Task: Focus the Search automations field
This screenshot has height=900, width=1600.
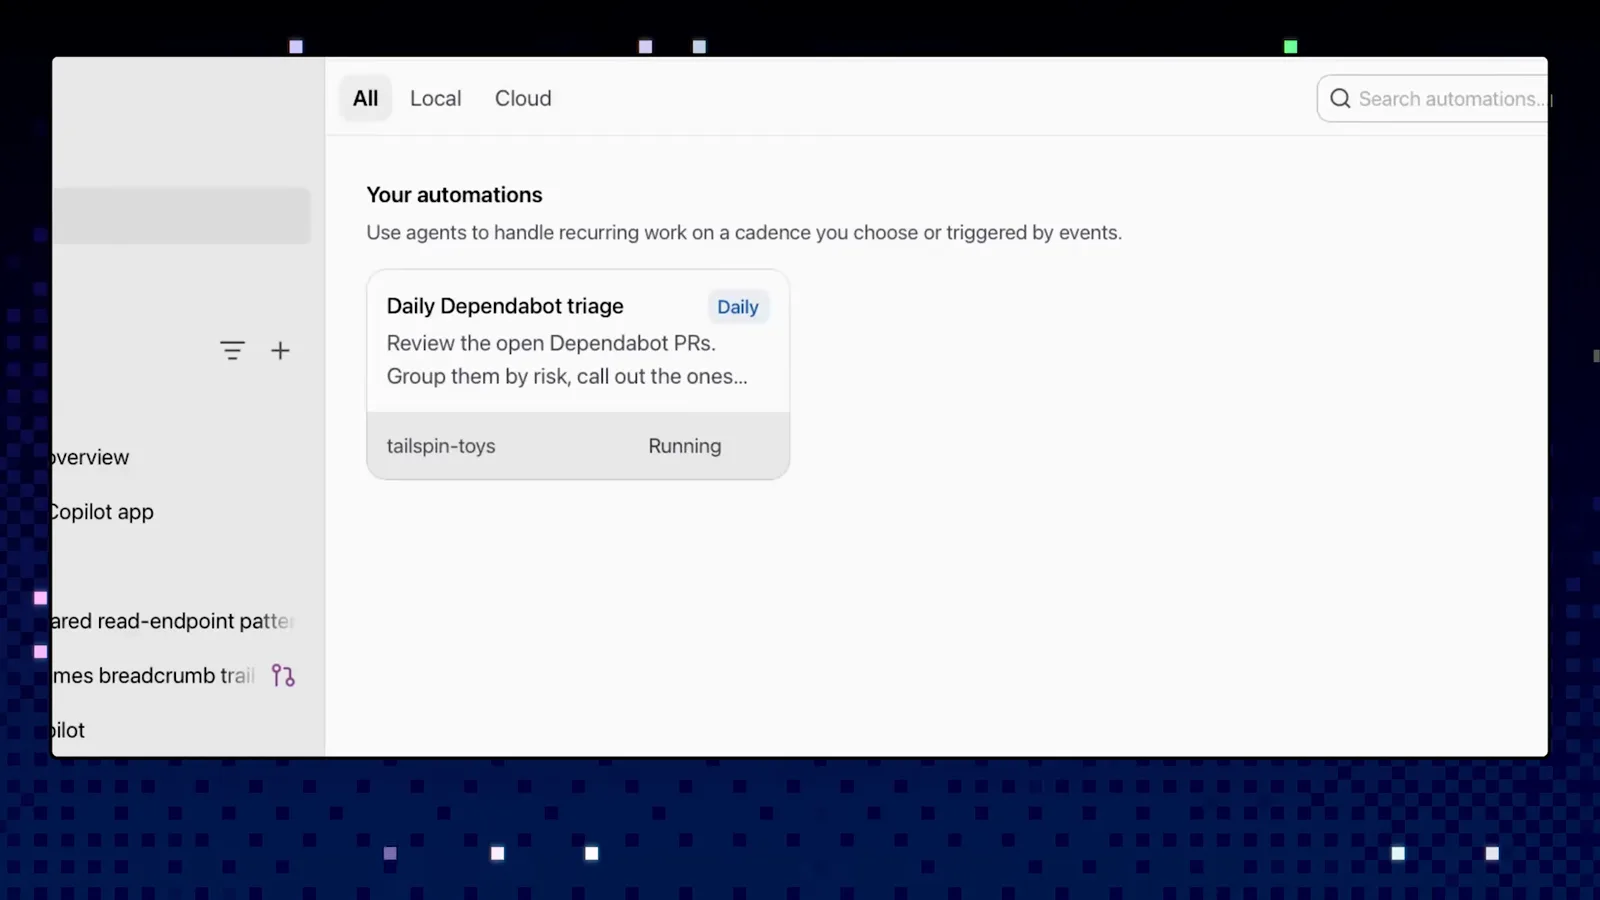Action: coord(1433,98)
